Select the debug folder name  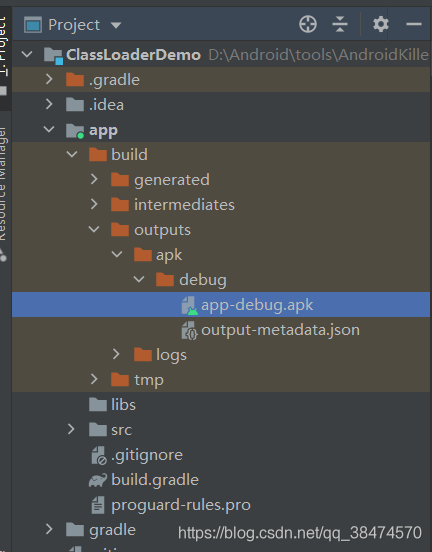[x=203, y=280]
